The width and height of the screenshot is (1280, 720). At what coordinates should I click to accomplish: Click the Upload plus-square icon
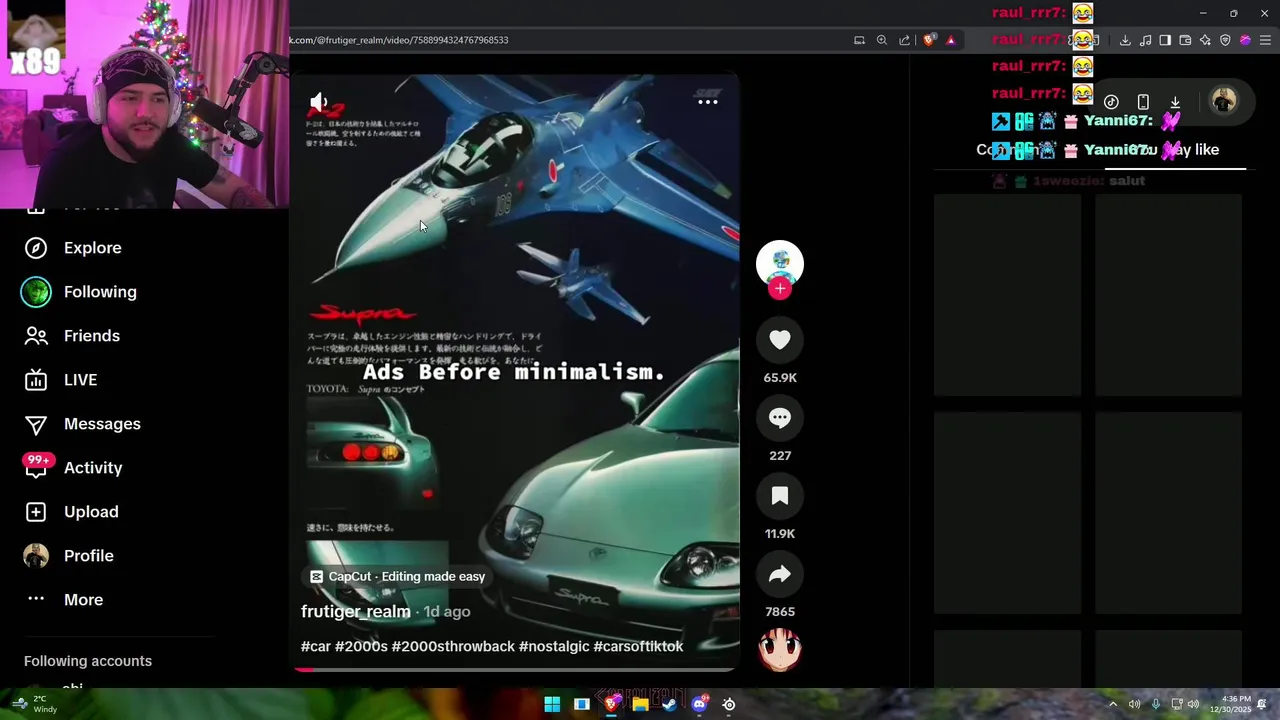[x=36, y=512]
